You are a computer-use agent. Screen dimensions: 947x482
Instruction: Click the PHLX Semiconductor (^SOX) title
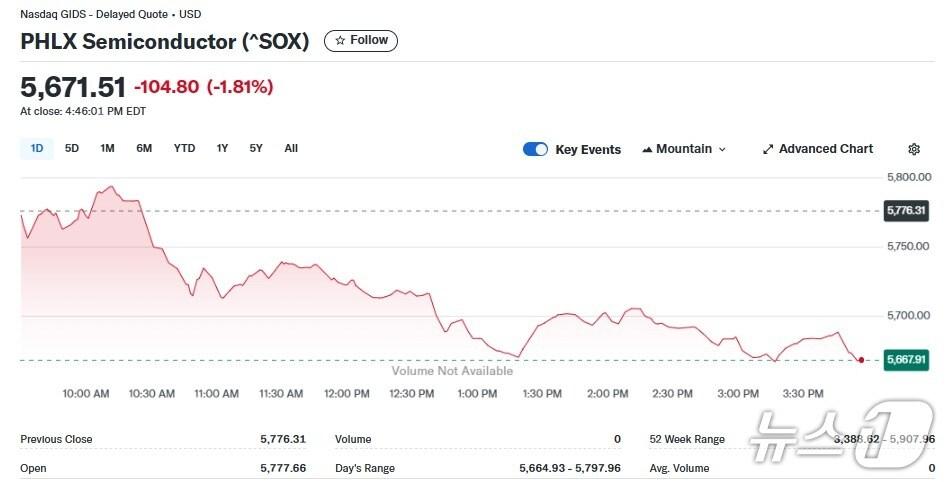[x=165, y=41]
